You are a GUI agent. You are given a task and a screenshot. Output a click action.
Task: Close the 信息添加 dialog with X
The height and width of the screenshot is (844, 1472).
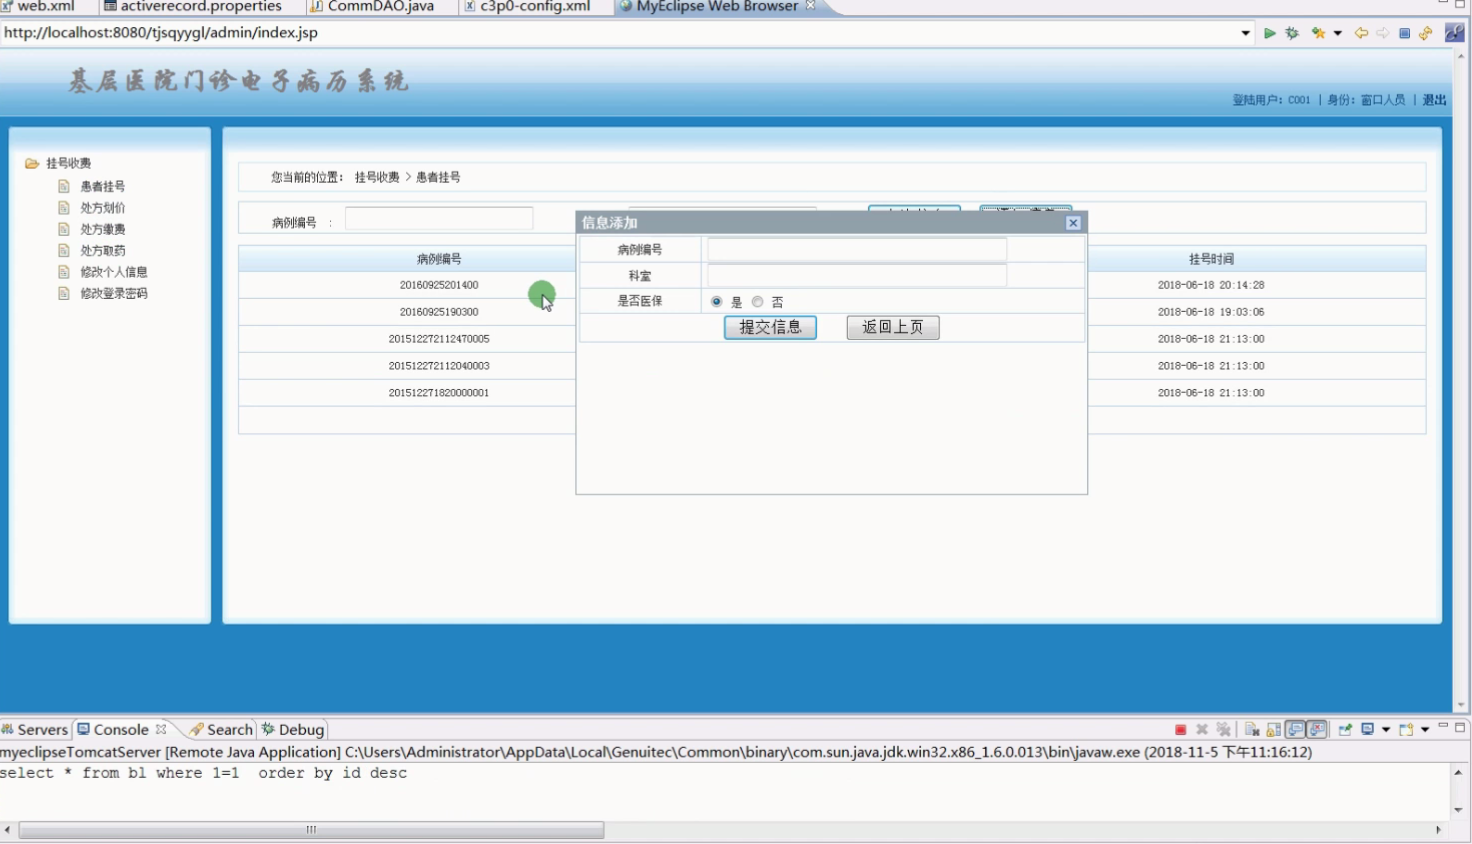coord(1073,223)
